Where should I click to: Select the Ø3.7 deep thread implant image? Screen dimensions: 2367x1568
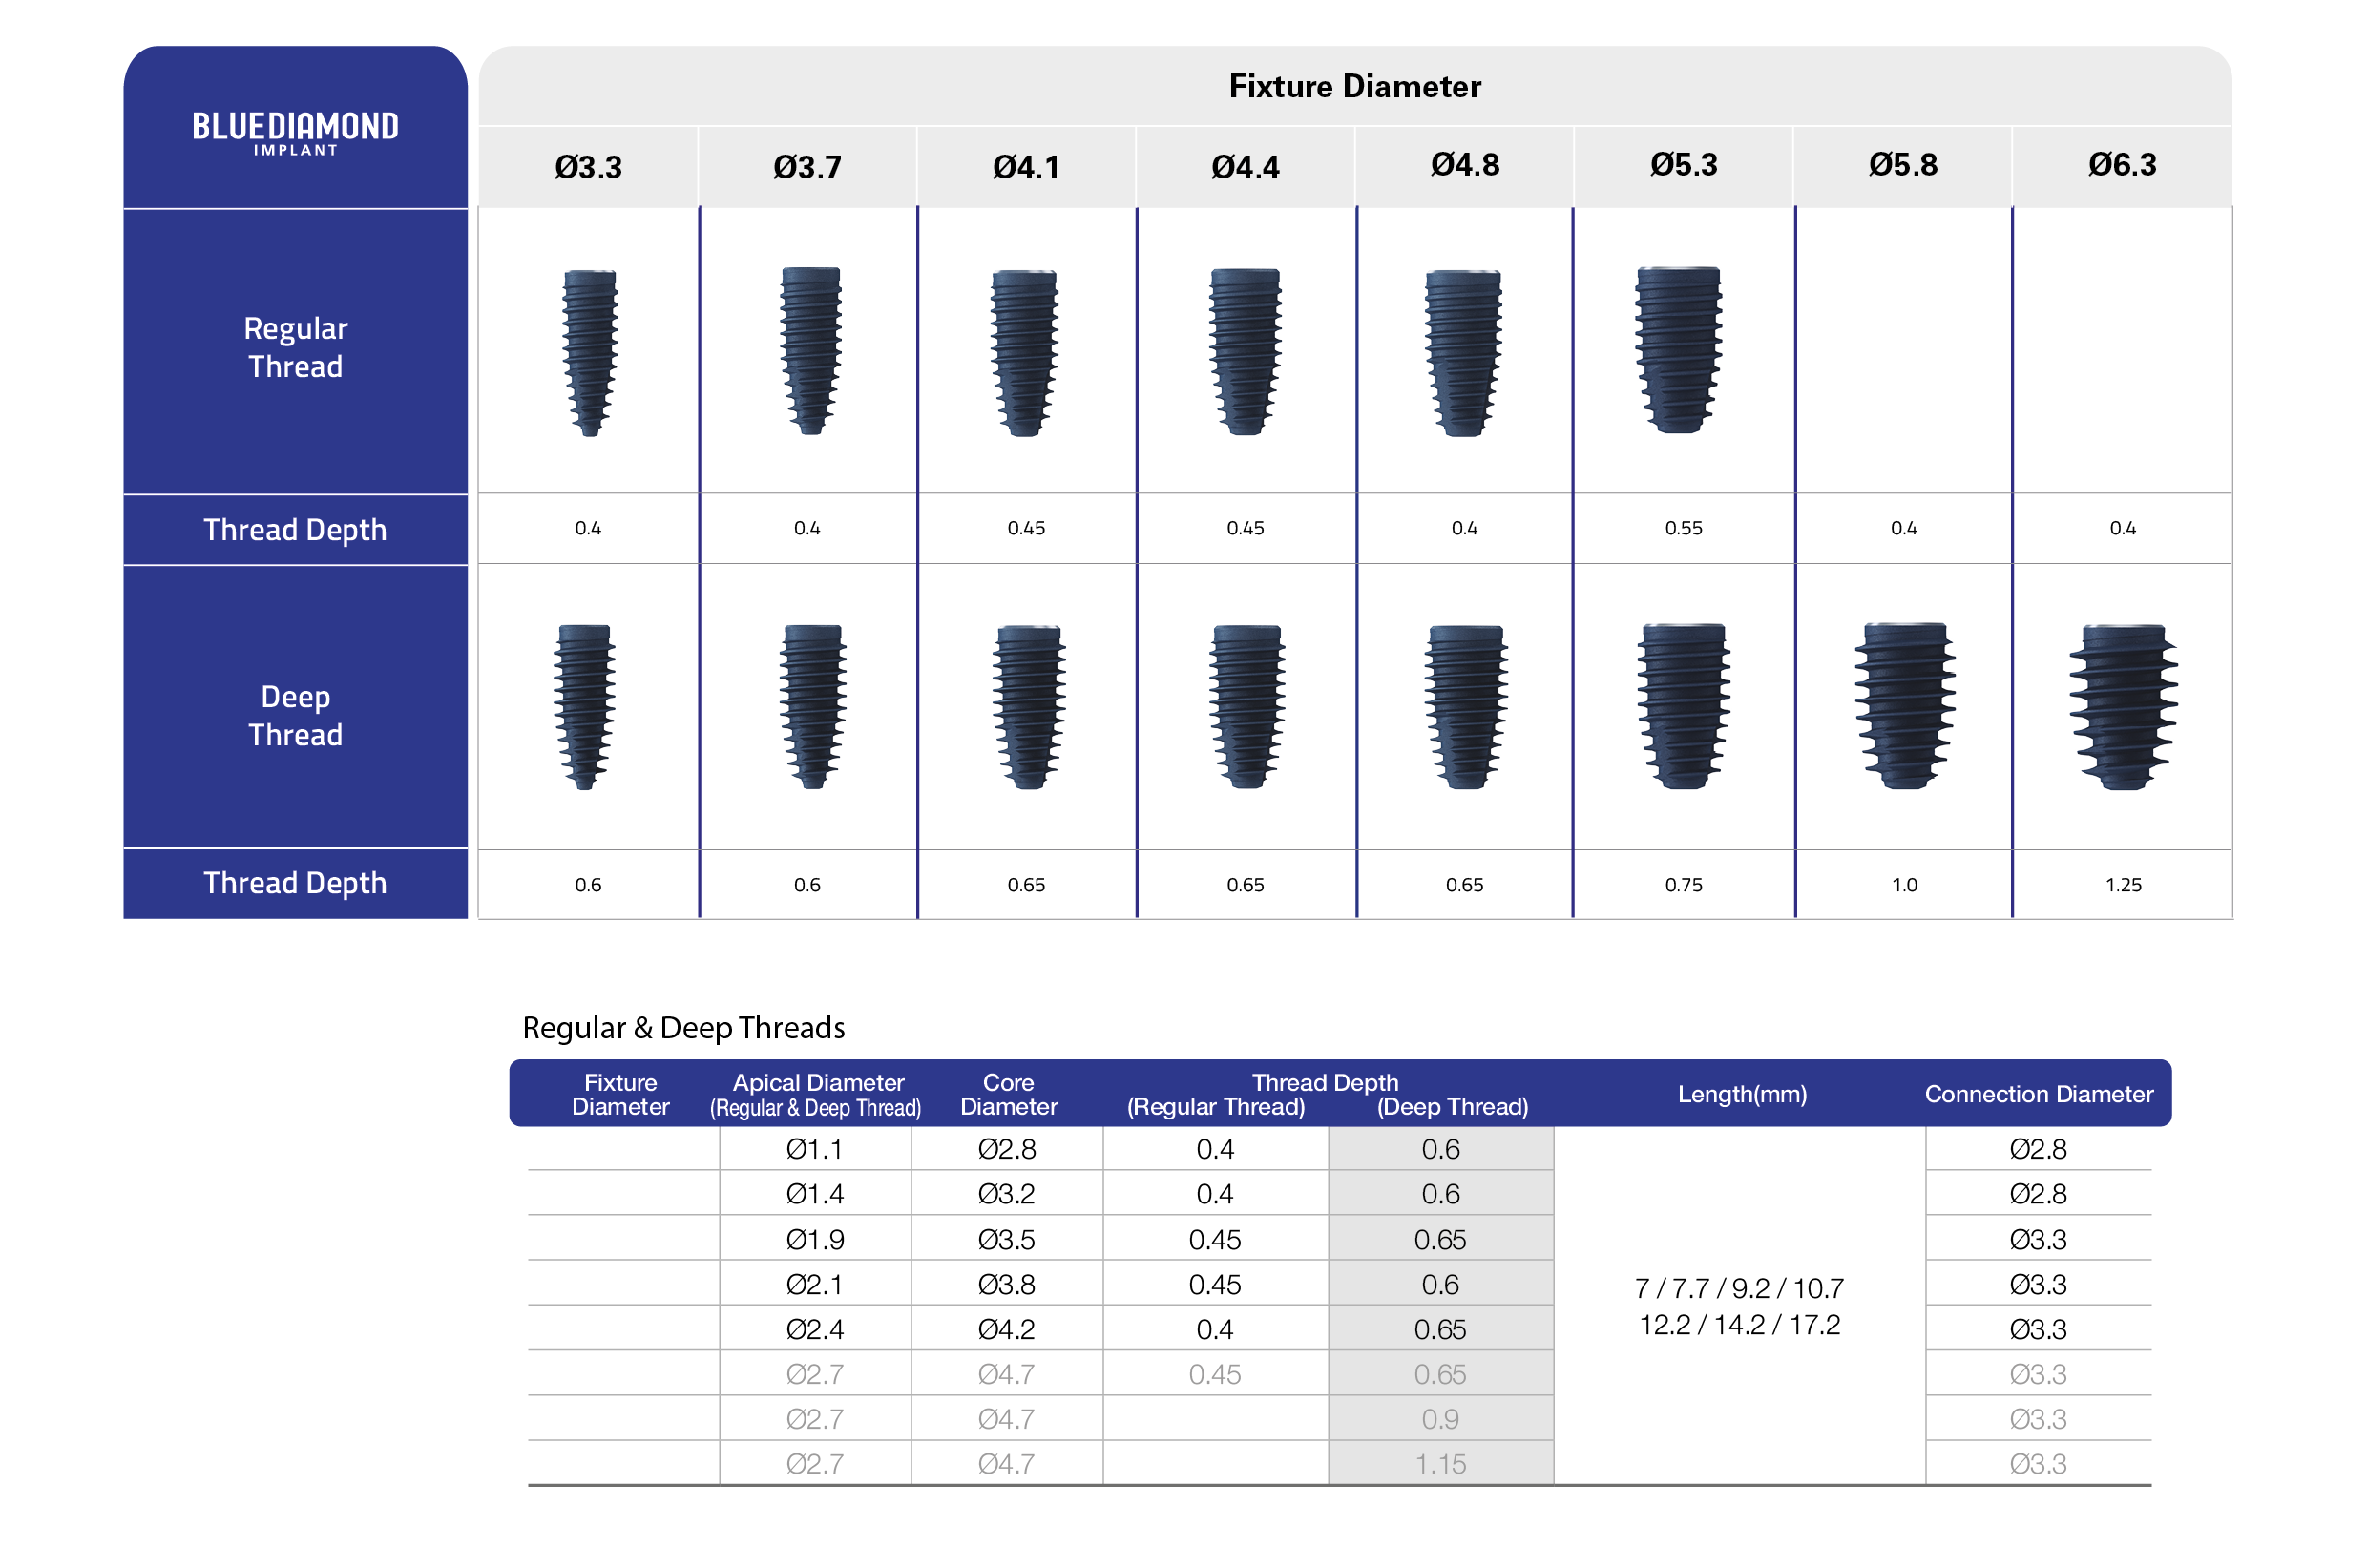(811, 706)
